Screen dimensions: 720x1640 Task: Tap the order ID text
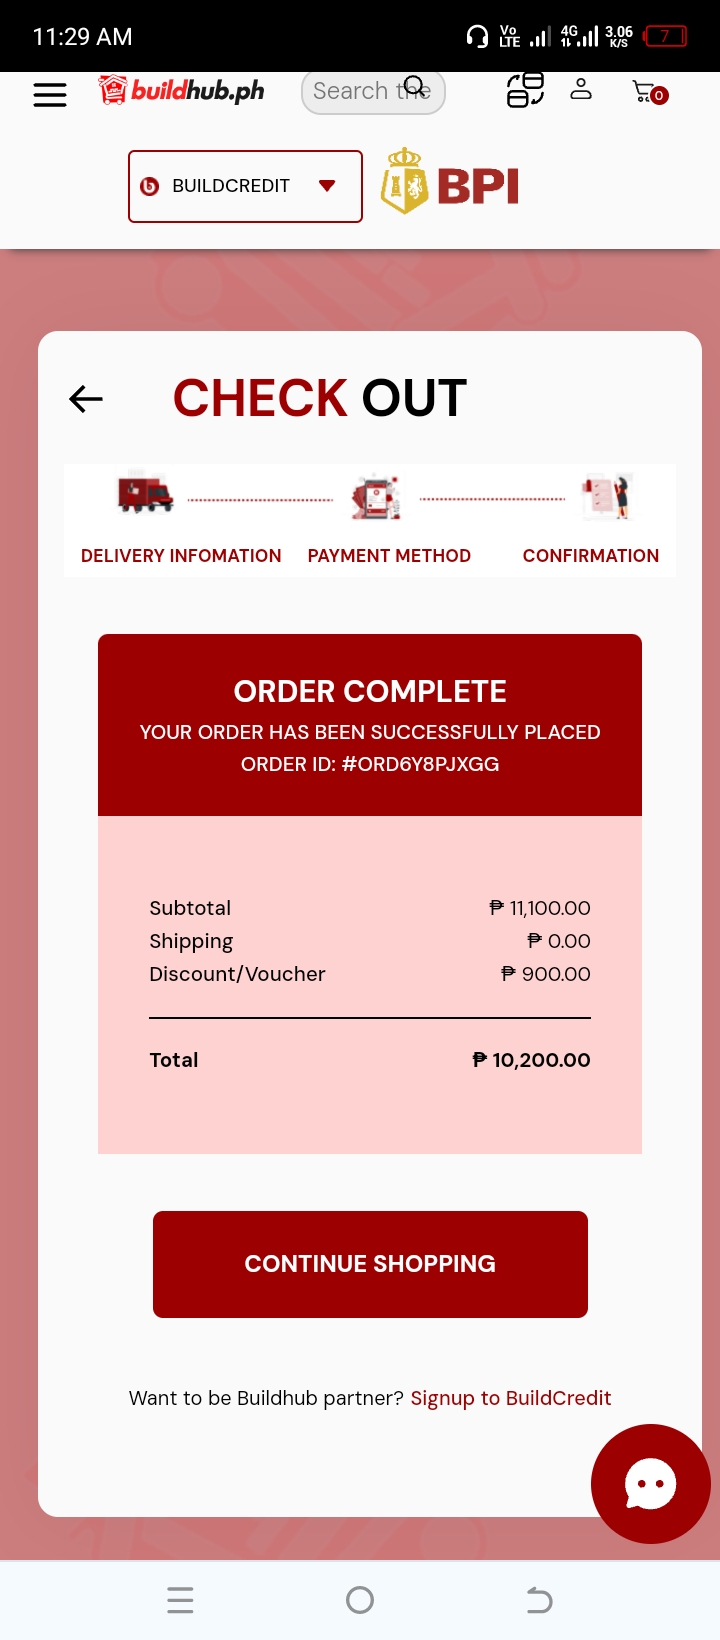pyautogui.click(x=370, y=764)
